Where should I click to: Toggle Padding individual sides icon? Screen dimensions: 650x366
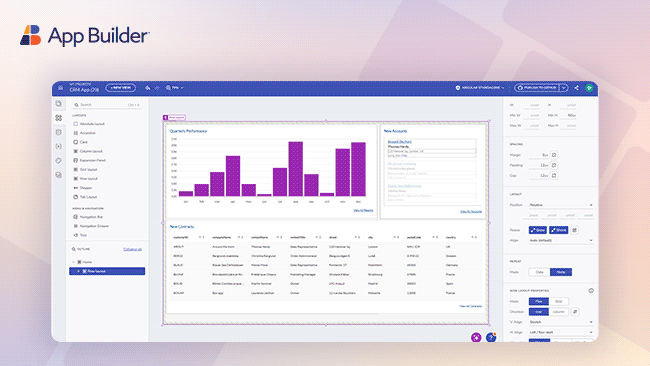point(554,165)
